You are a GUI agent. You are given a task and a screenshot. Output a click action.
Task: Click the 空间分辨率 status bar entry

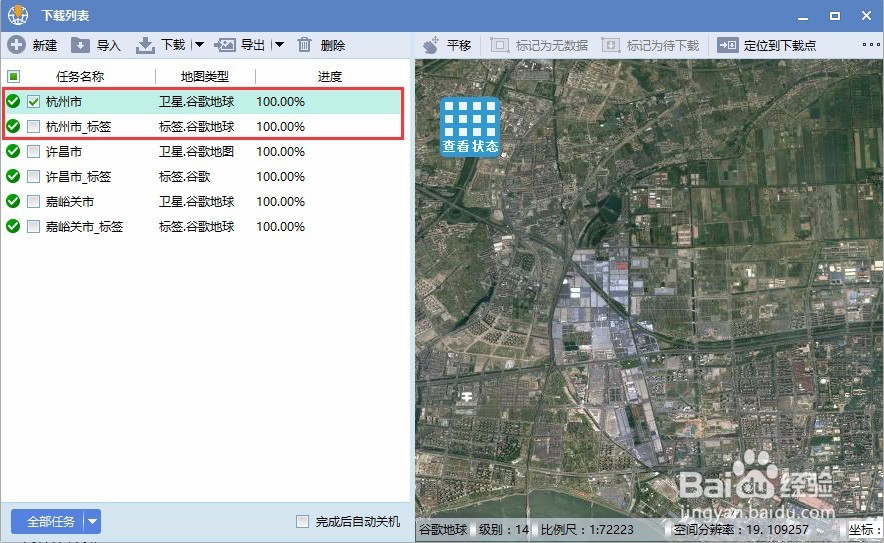coord(741,530)
